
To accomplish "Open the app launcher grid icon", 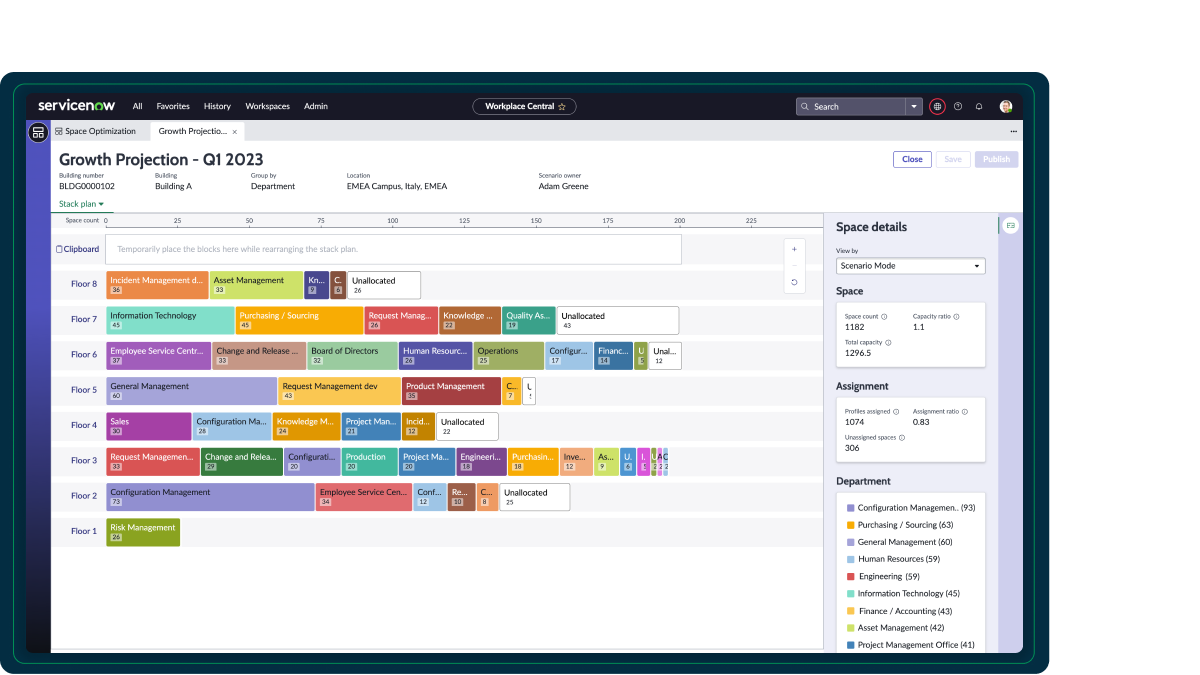I will pyautogui.click(x=937, y=106).
